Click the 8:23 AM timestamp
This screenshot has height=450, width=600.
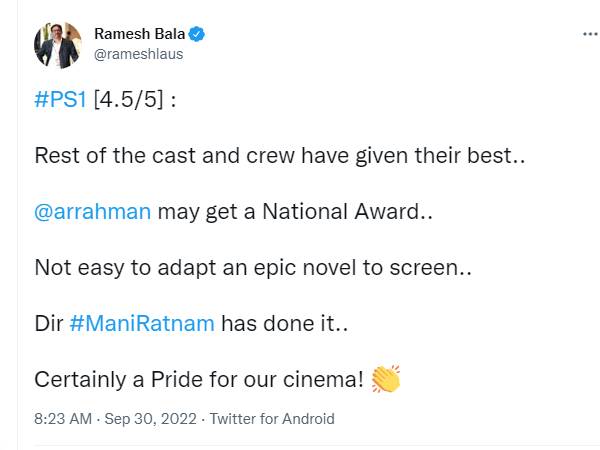coord(64,419)
